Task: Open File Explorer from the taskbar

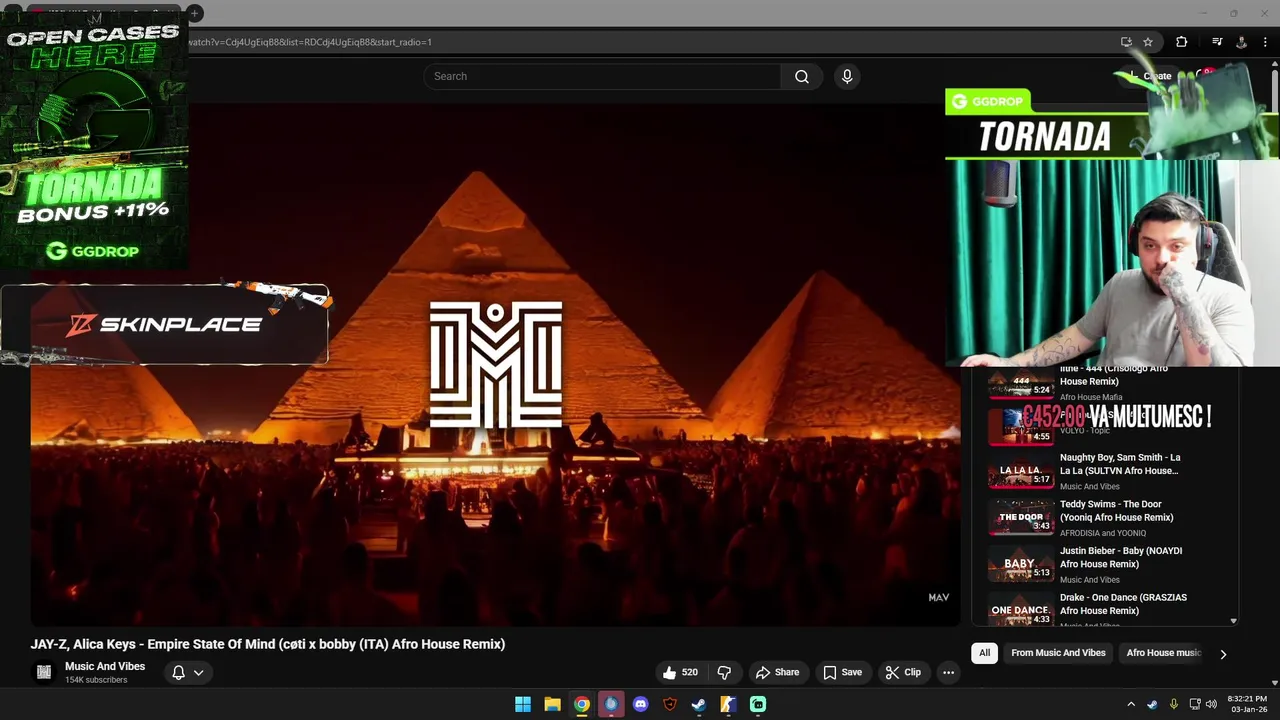Action: (x=552, y=704)
